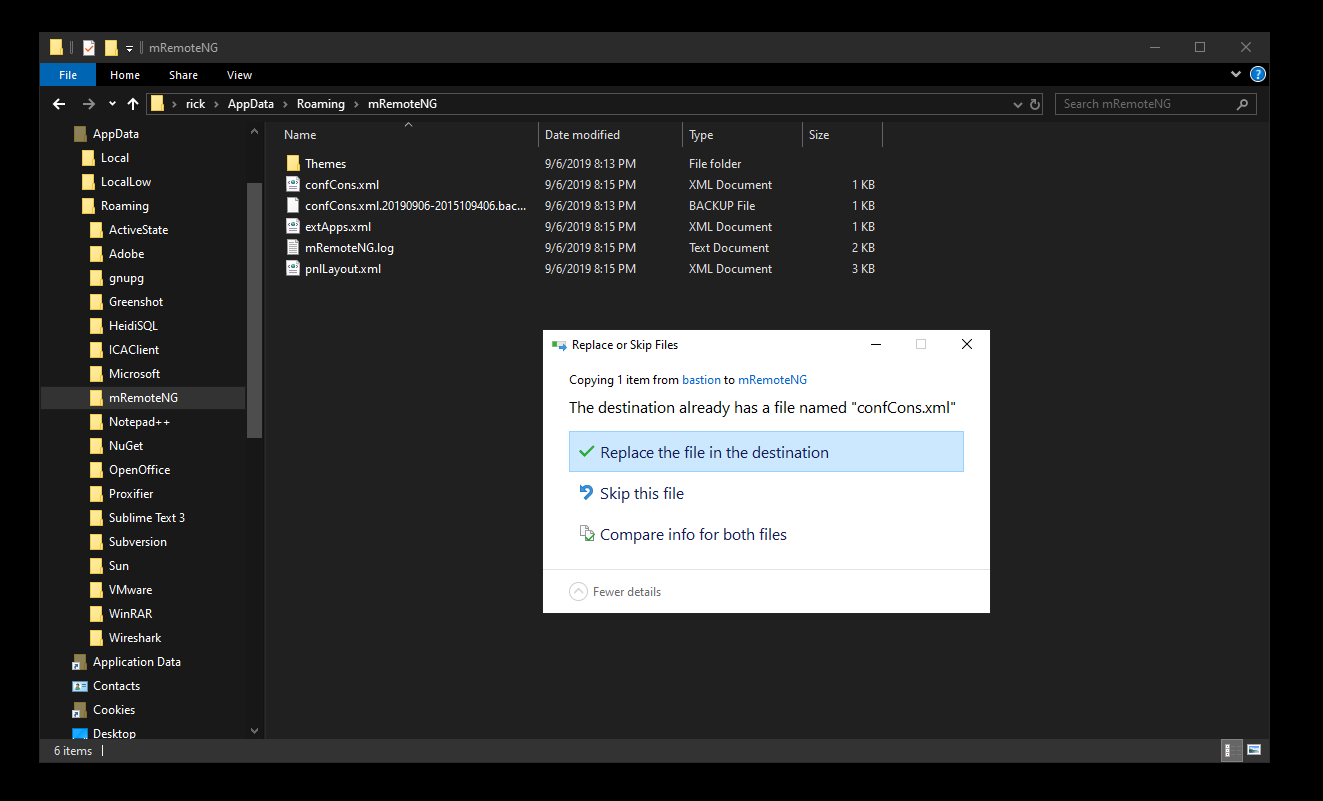The height and width of the screenshot is (801, 1323).
Task: Expand the ribbon chevron
Action: point(1237,75)
